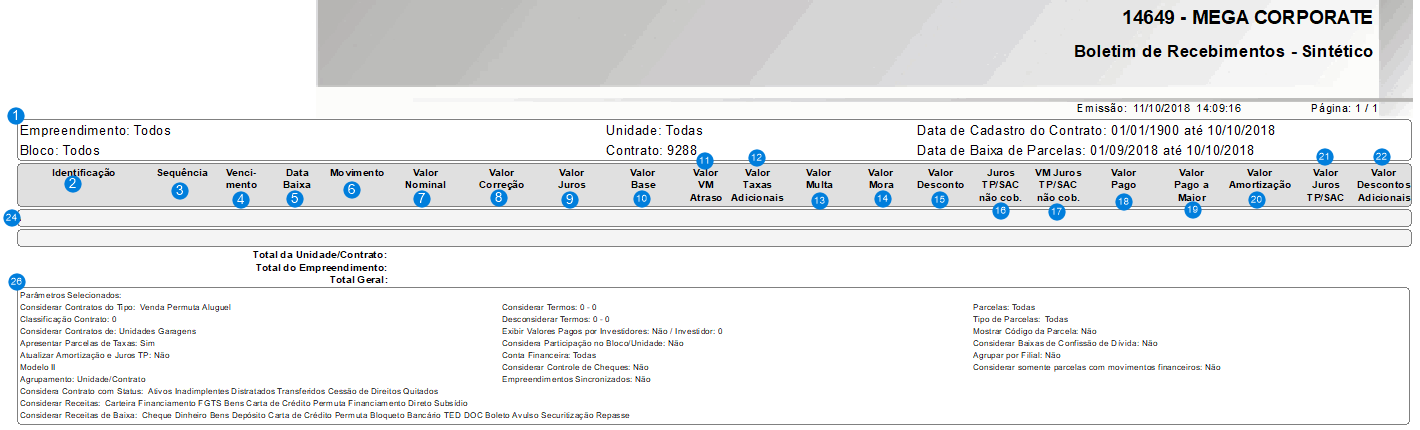
Task: Click the '14649 - MEGA CORPORATE' title
Action: point(1247,19)
